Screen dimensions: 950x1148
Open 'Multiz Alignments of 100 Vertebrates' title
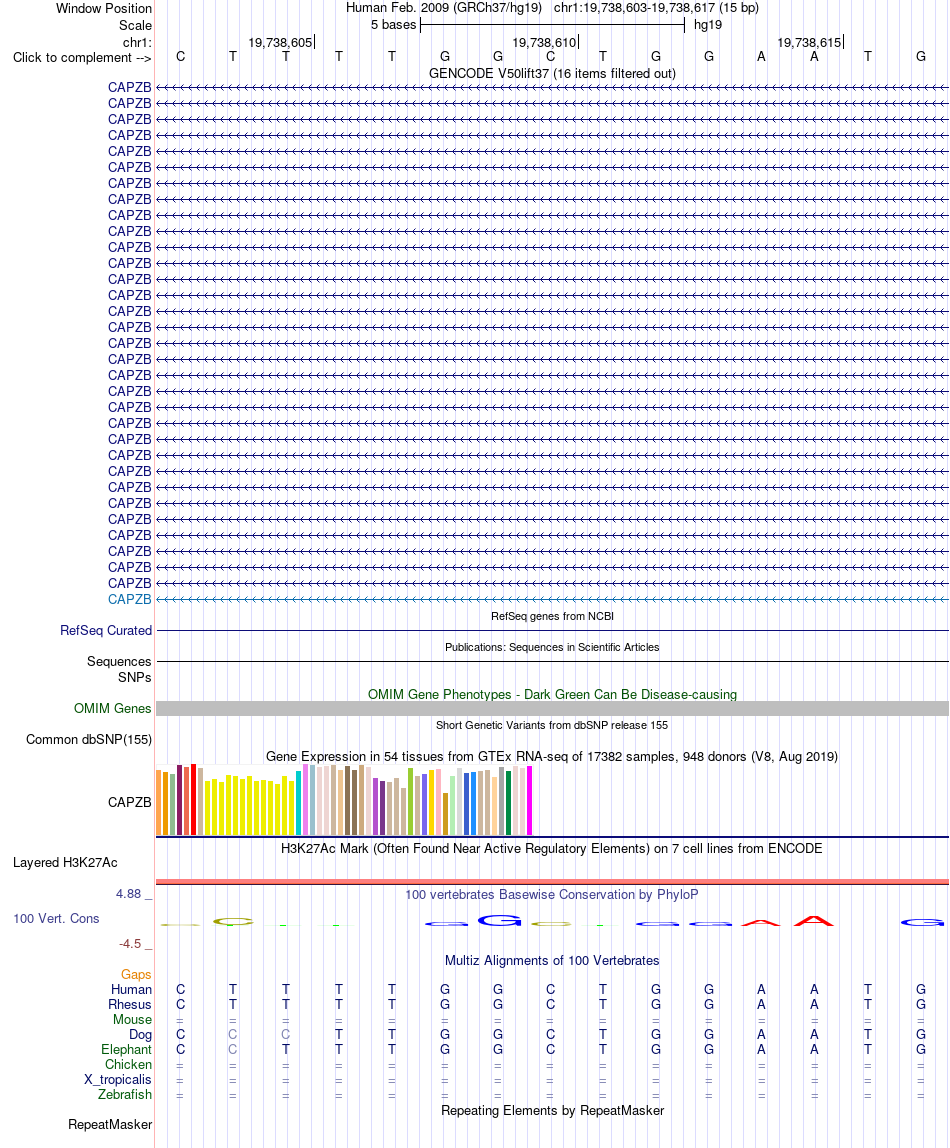(x=552, y=960)
